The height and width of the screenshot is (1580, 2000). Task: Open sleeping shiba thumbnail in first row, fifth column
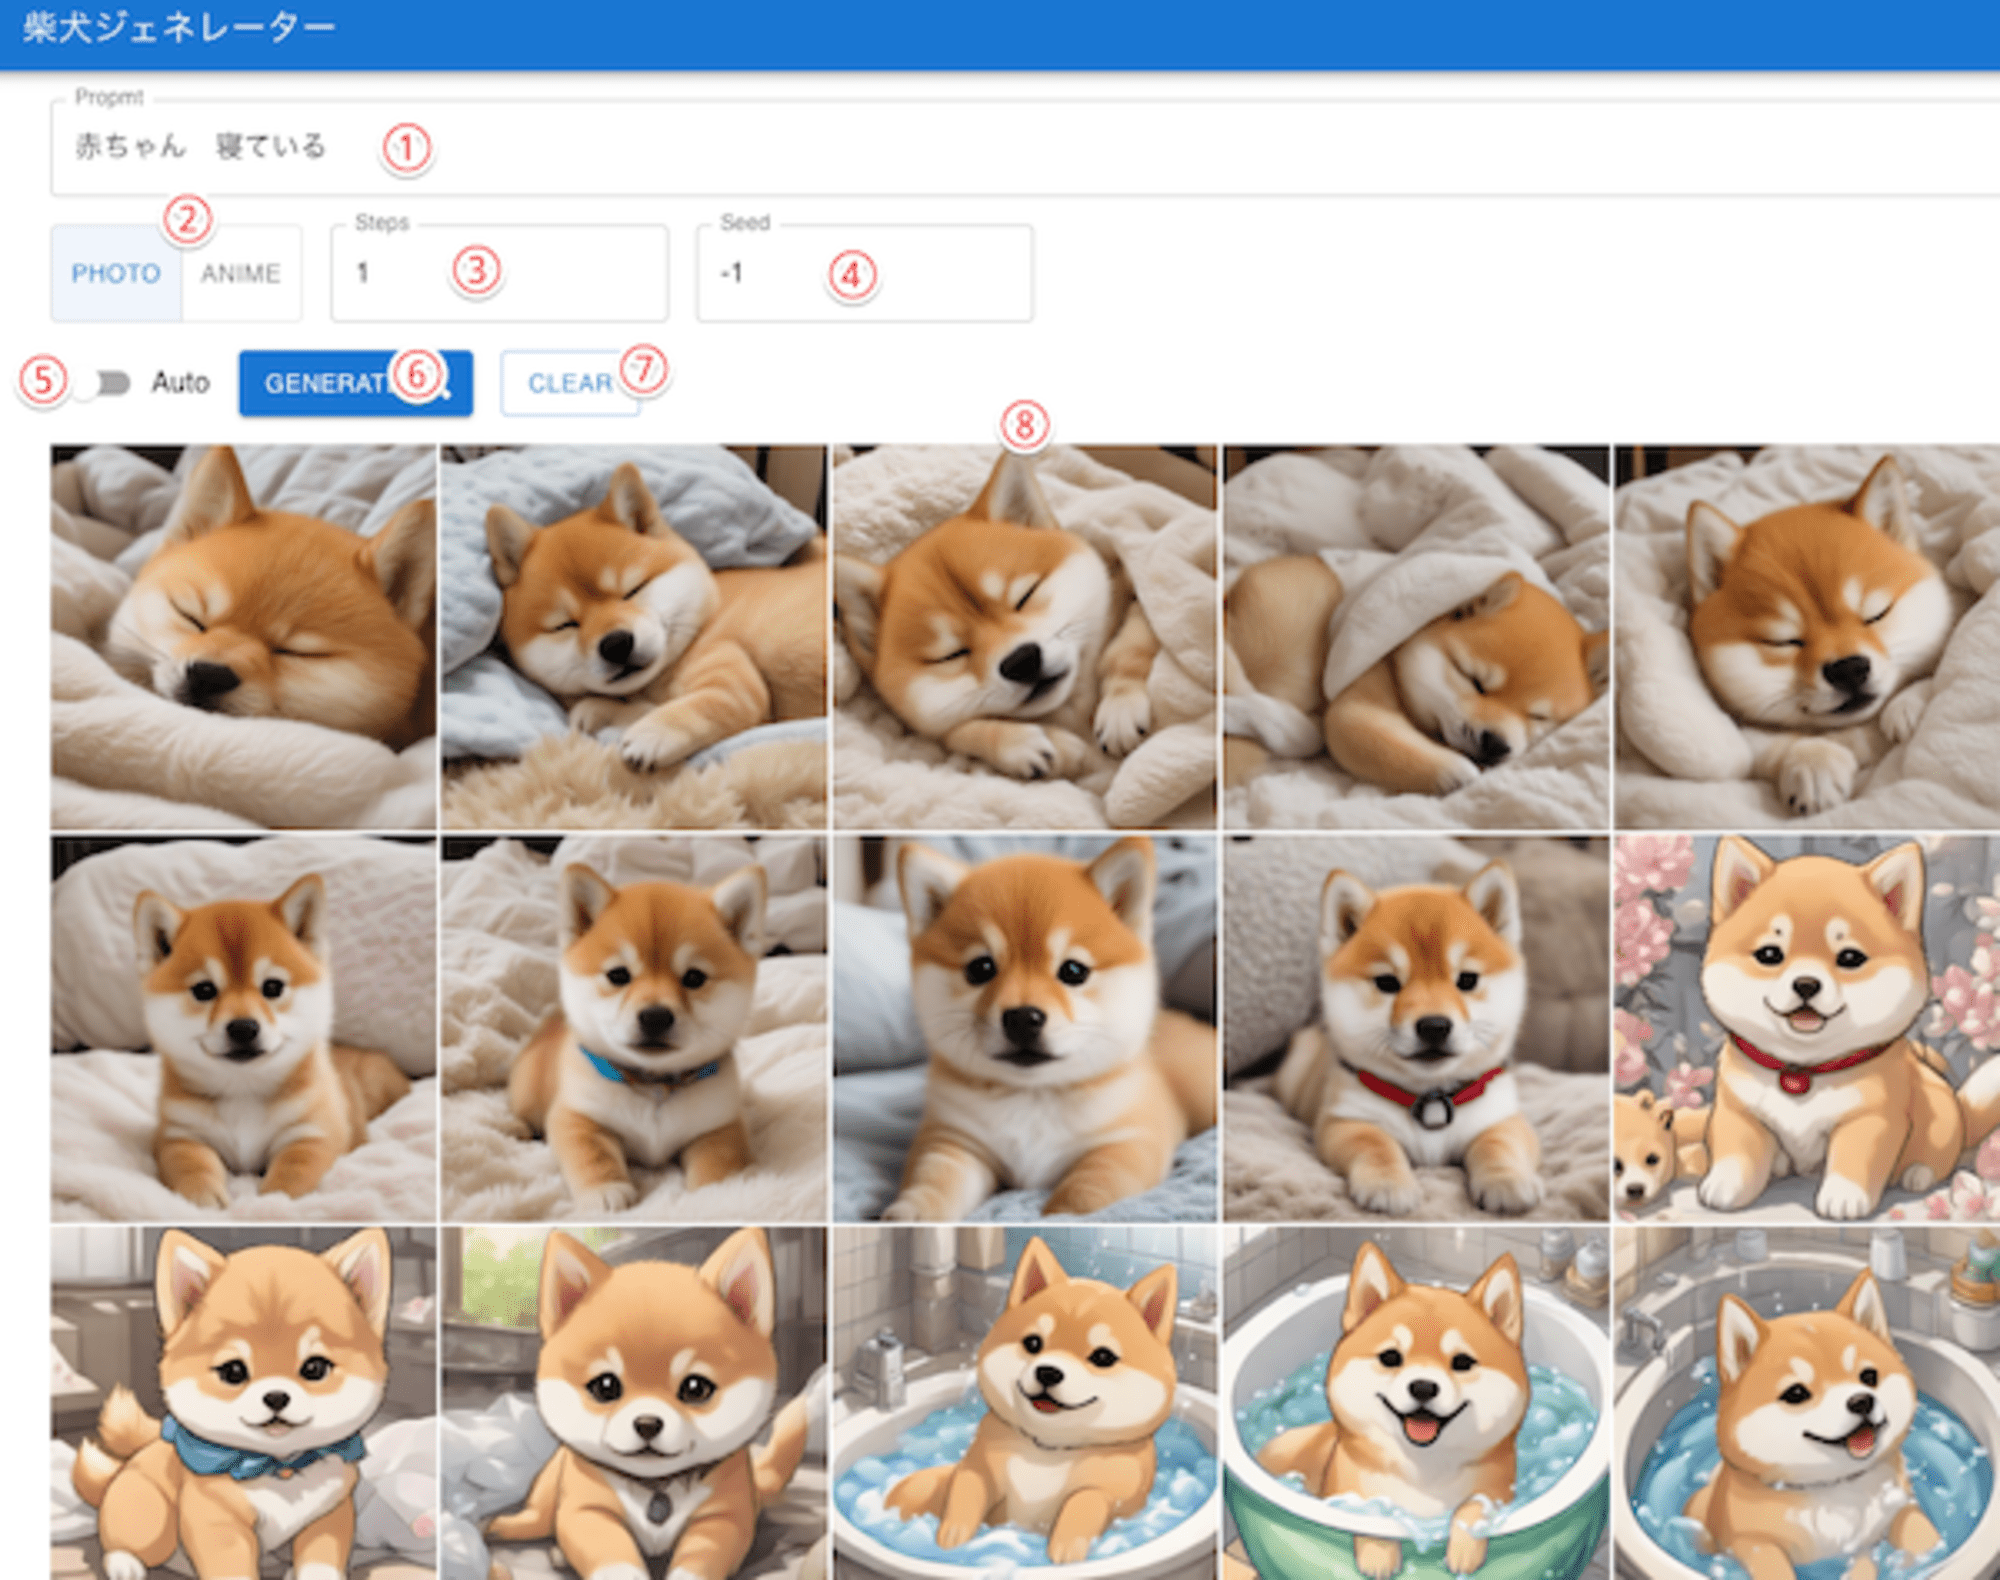(1807, 637)
